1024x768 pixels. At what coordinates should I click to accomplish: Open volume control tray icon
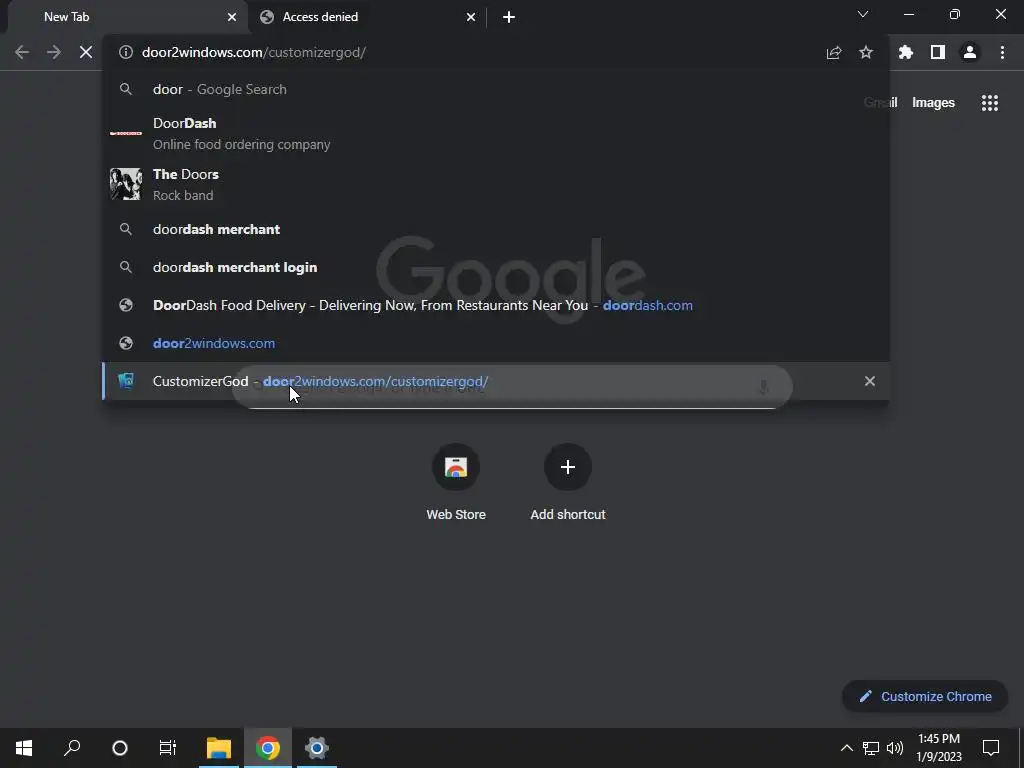pos(895,748)
